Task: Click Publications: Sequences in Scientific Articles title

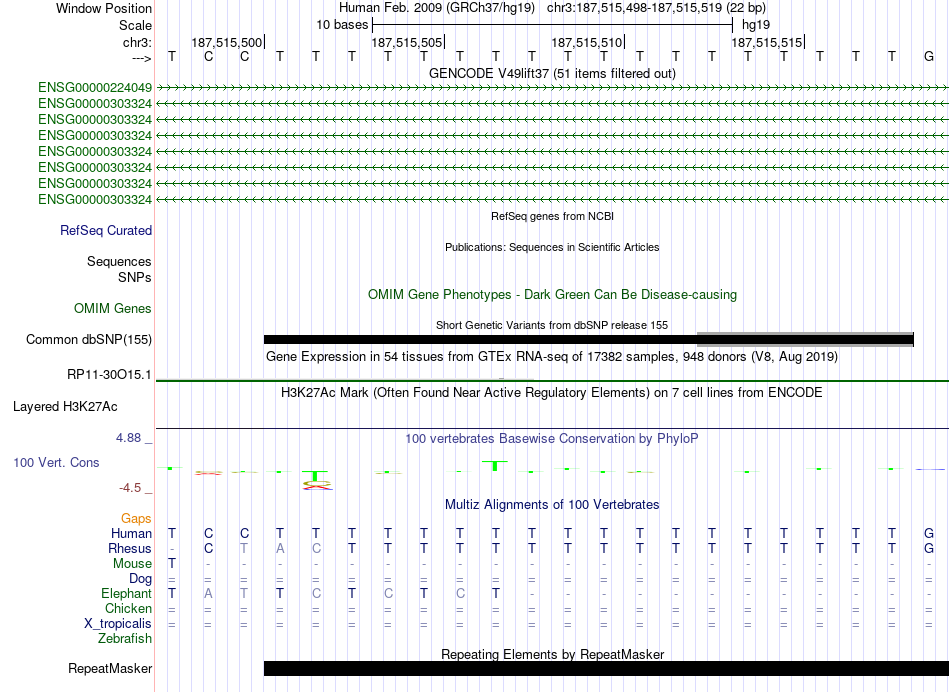Action: point(552,247)
